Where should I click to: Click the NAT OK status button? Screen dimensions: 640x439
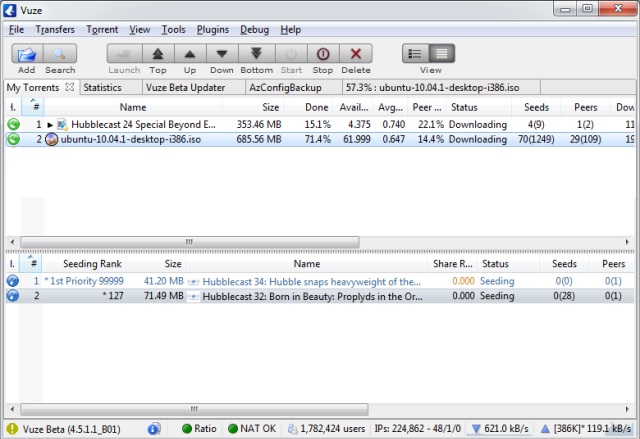[255, 429]
